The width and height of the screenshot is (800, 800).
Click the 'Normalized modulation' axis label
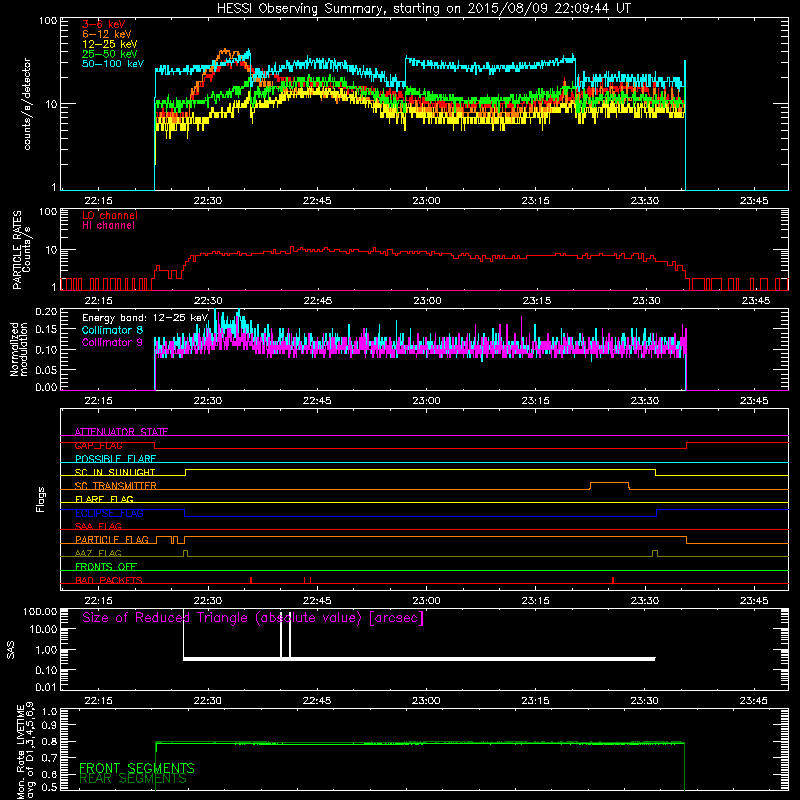point(19,349)
